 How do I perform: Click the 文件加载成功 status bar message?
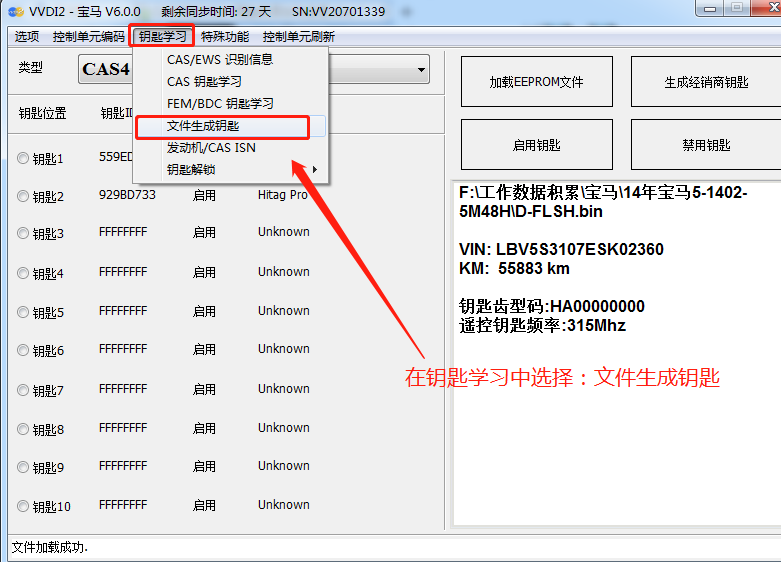point(50,548)
